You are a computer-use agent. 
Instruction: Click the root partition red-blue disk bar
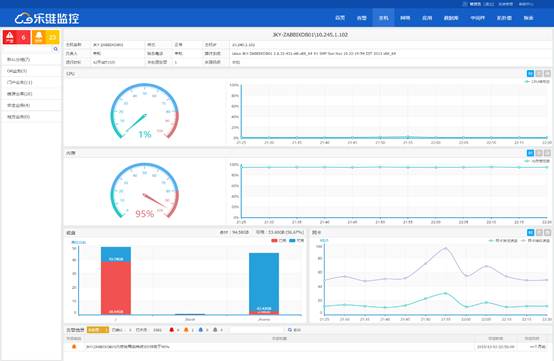[116, 280]
